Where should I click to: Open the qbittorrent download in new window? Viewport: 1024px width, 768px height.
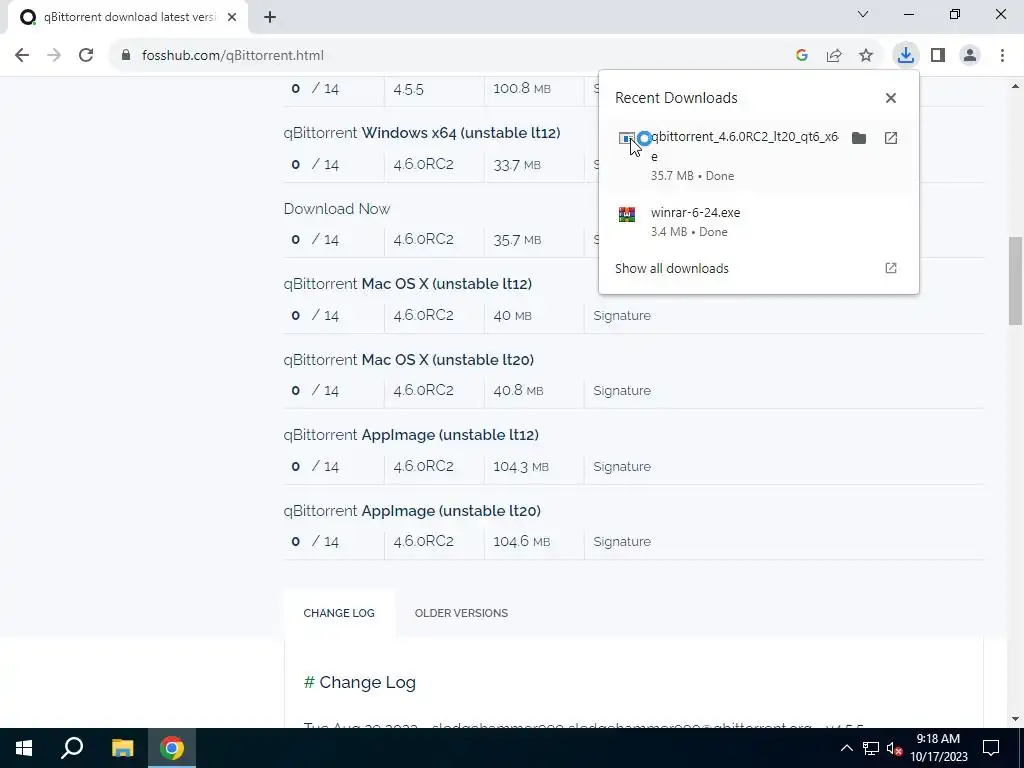[891, 138]
